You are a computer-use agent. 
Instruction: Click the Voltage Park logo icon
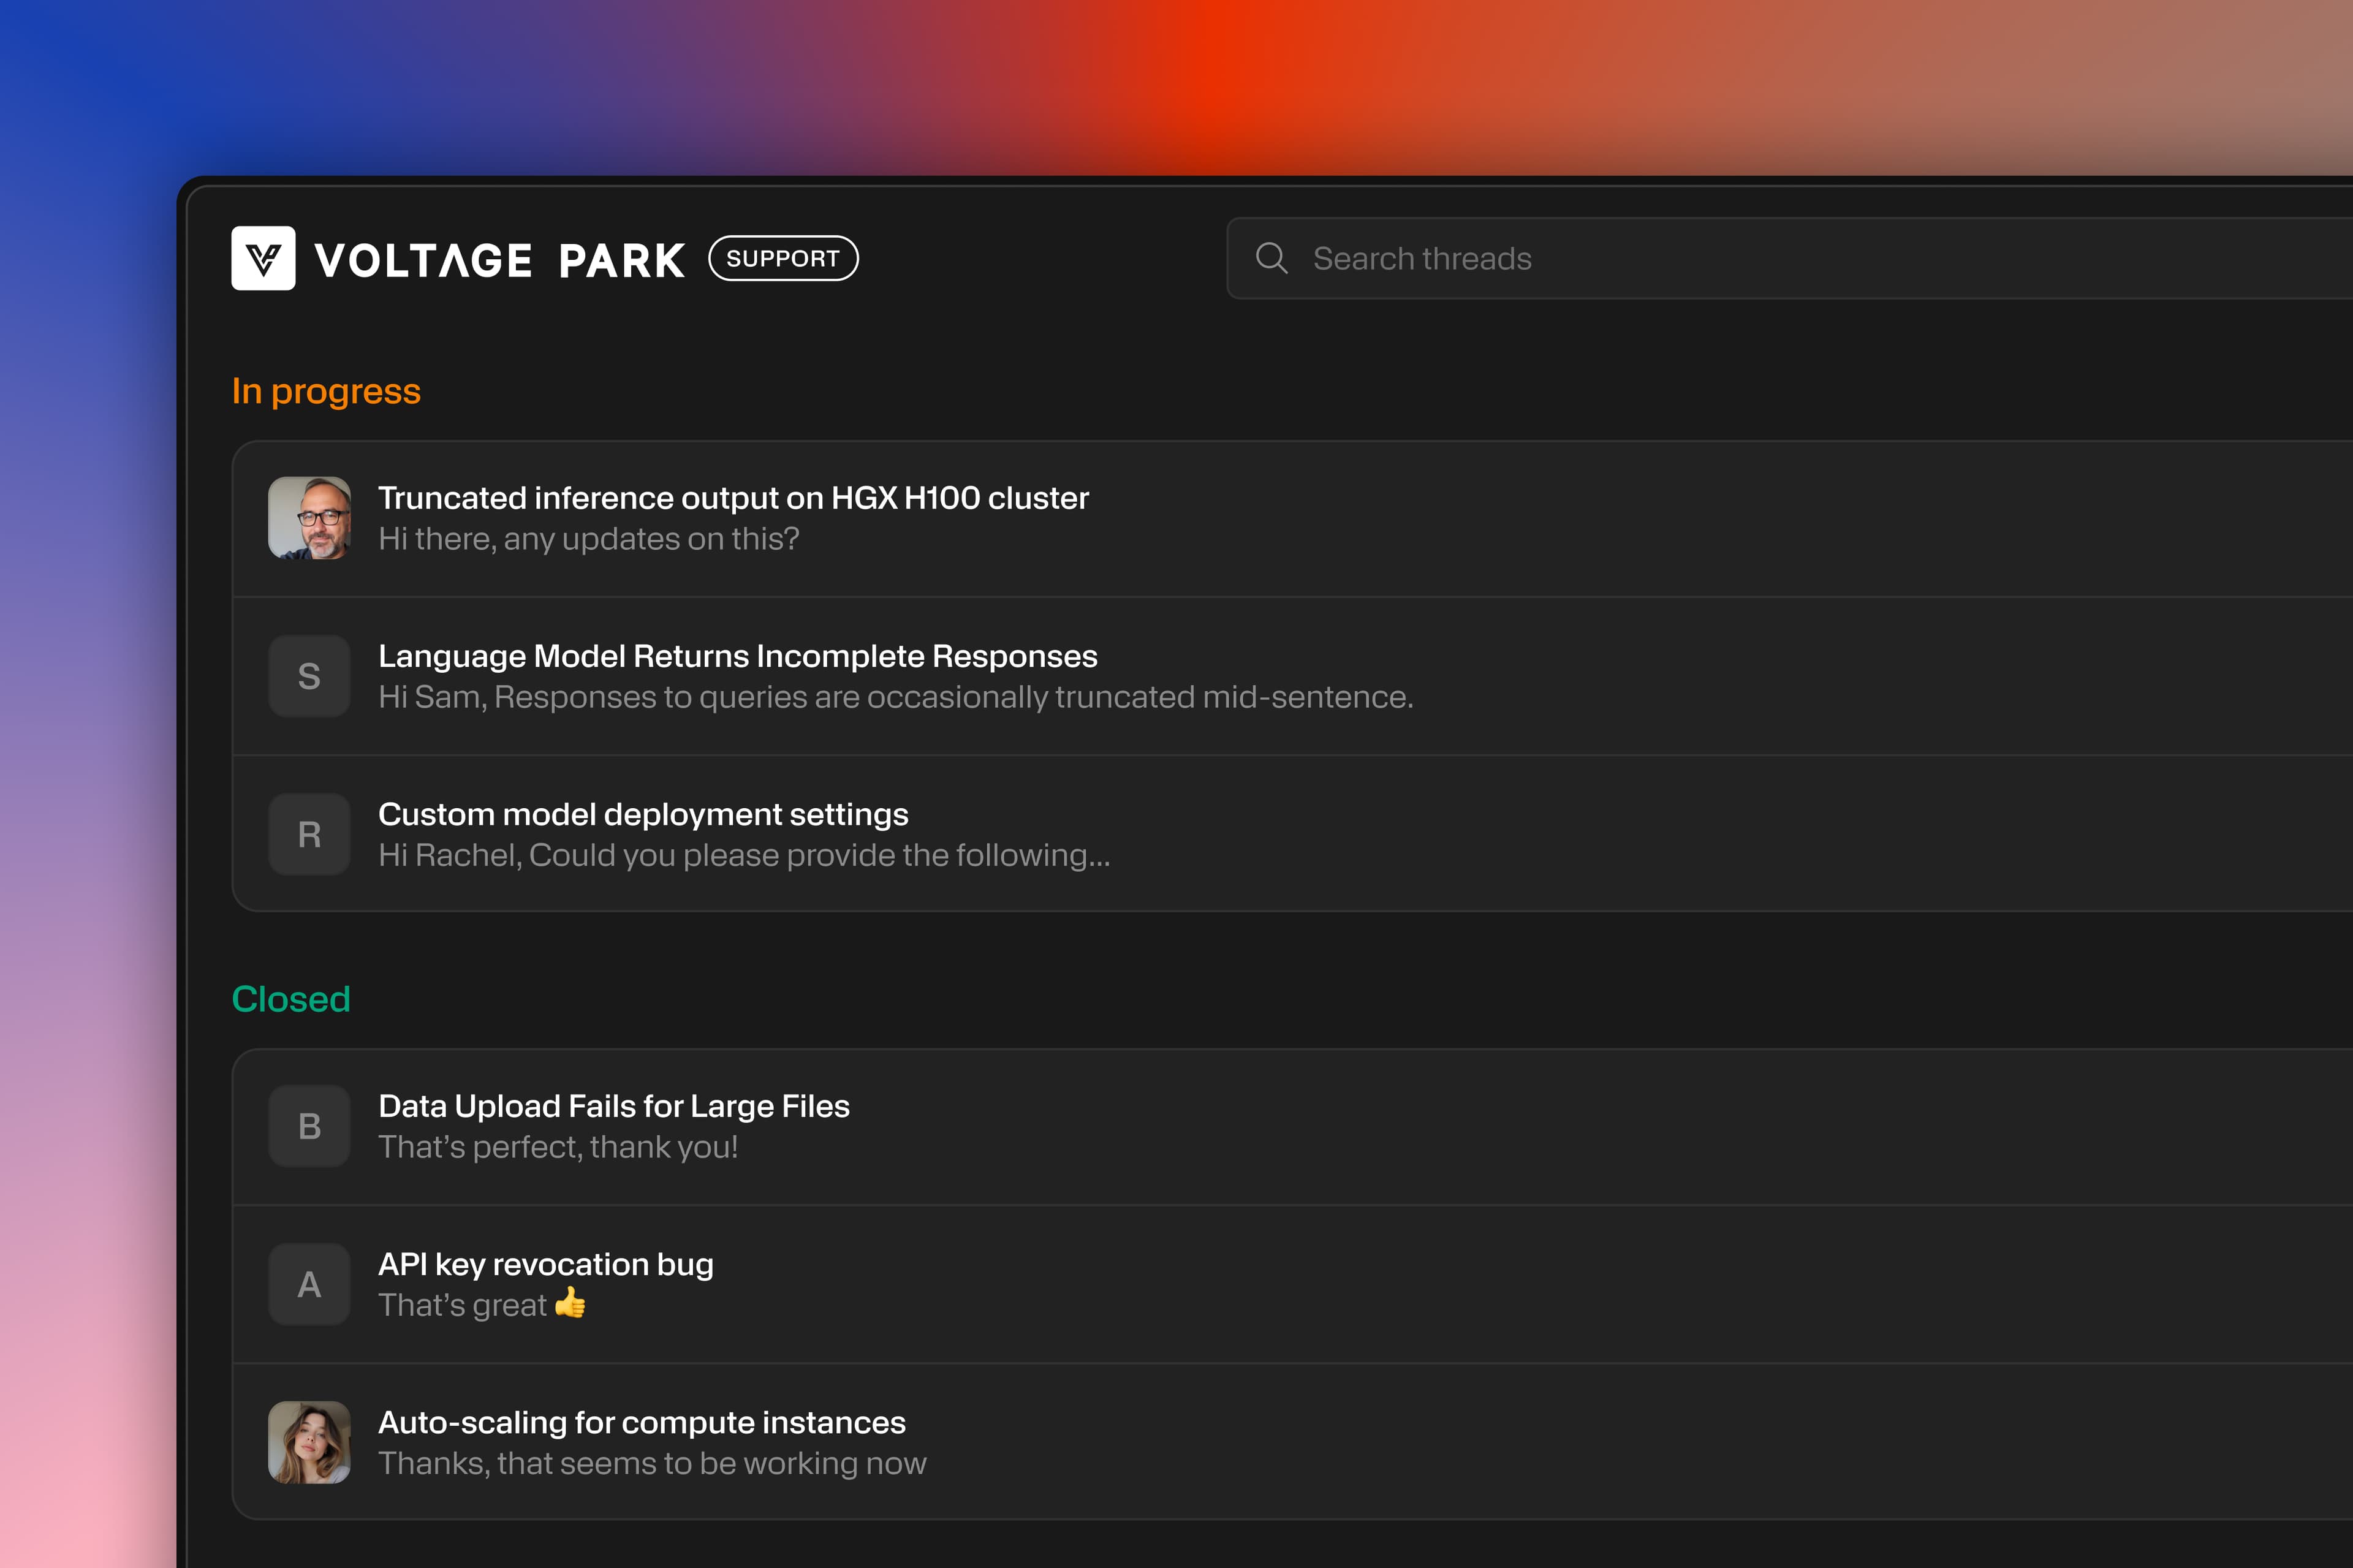click(x=264, y=258)
